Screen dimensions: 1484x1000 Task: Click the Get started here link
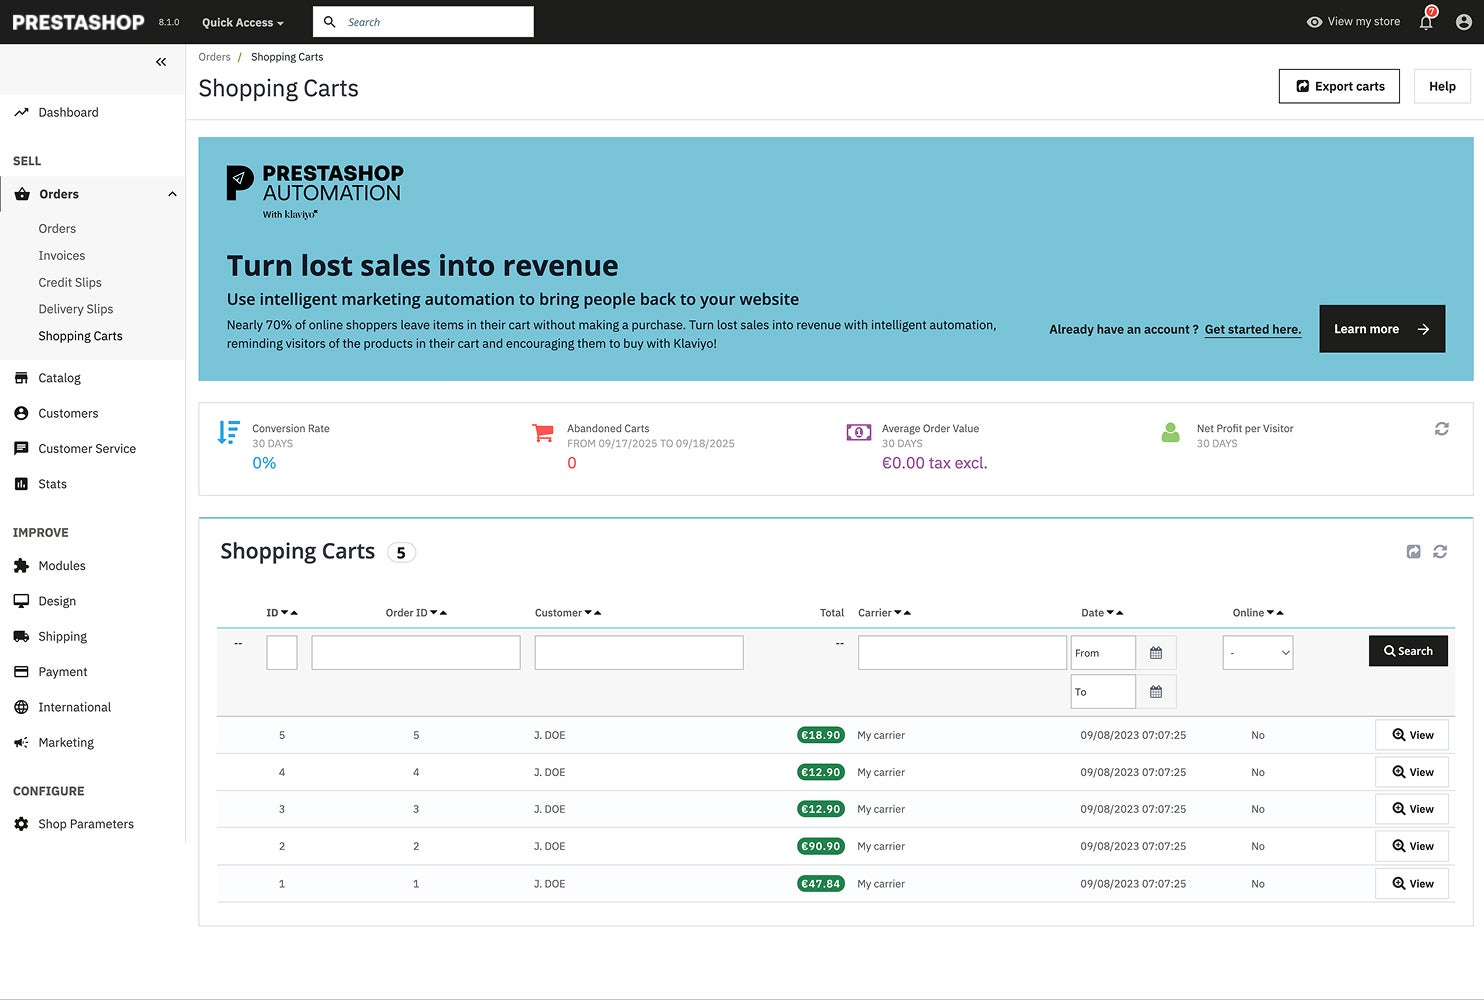tap(1252, 329)
